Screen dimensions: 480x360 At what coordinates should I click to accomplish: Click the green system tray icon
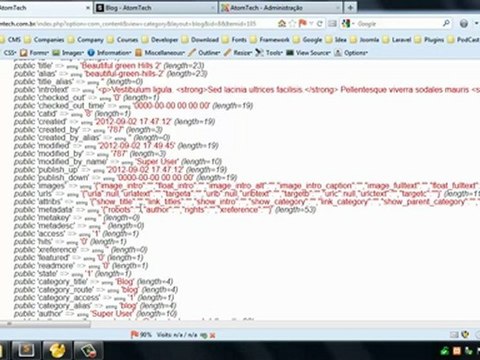pyautogui.click(x=445, y=351)
